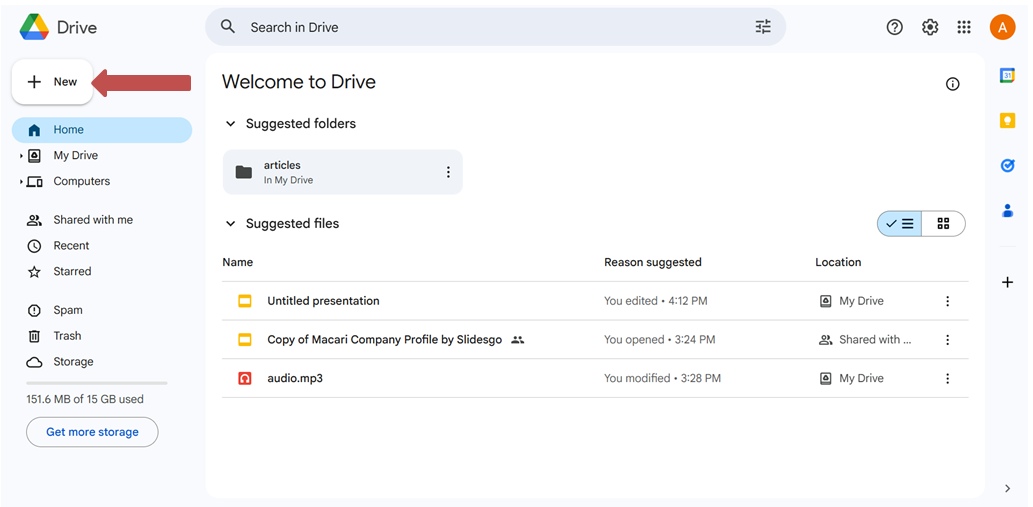The height and width of the screenshot is (507, 1033).
Task: Collapse the Suggested files section
Action: [231, 224]
